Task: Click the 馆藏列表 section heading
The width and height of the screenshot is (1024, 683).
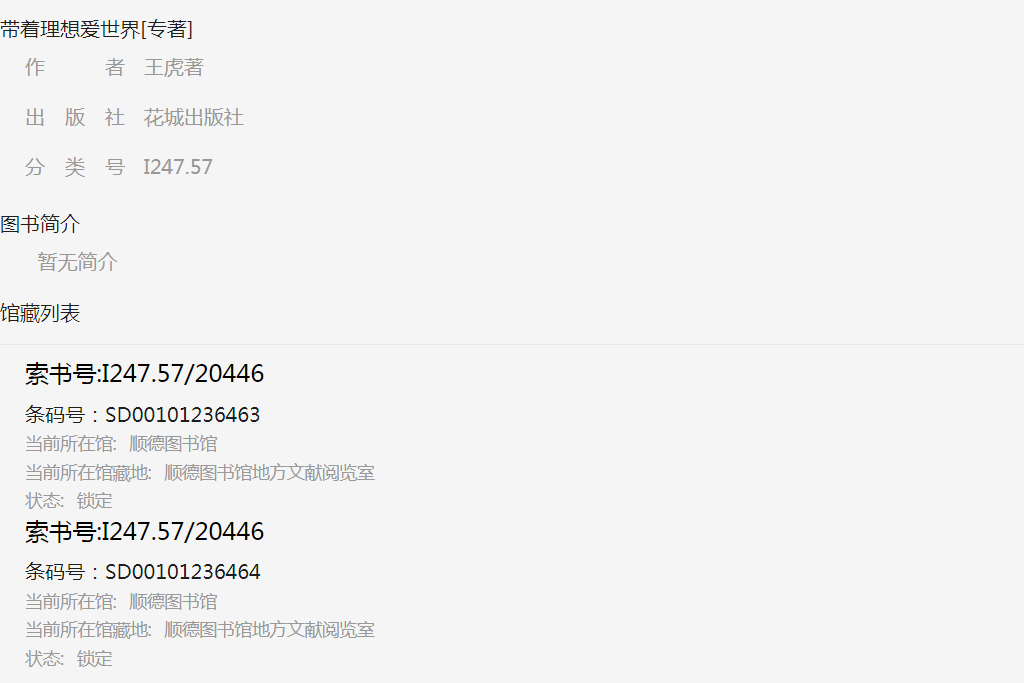Action: (x=40, y=313)
